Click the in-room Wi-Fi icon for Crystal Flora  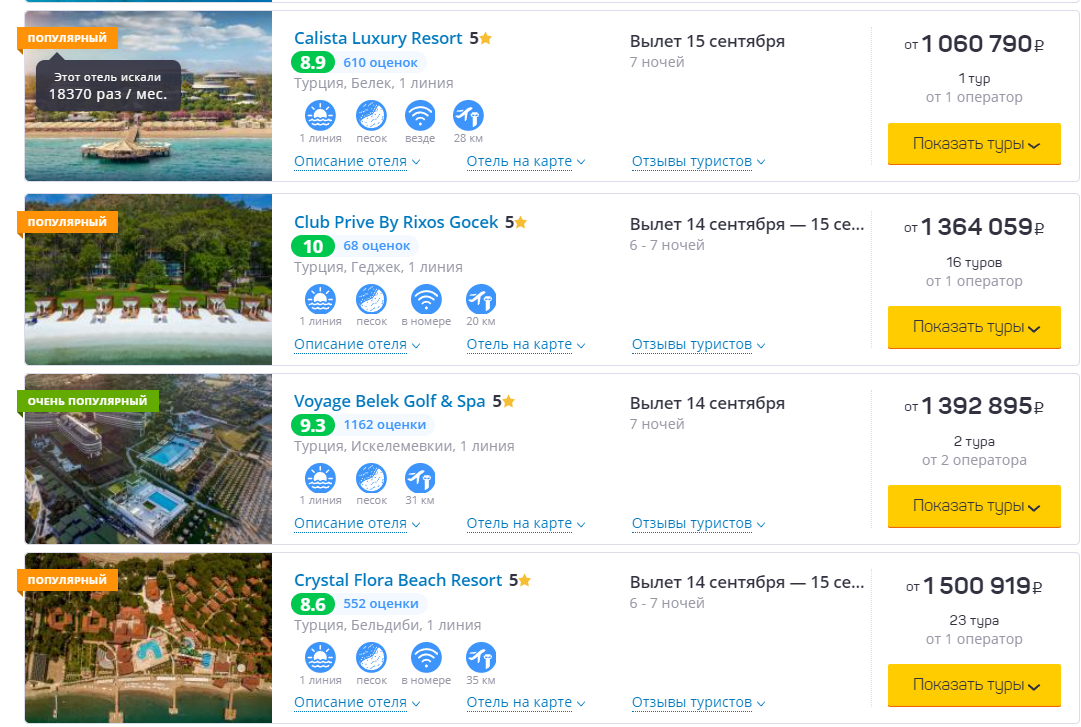[426, 658]
